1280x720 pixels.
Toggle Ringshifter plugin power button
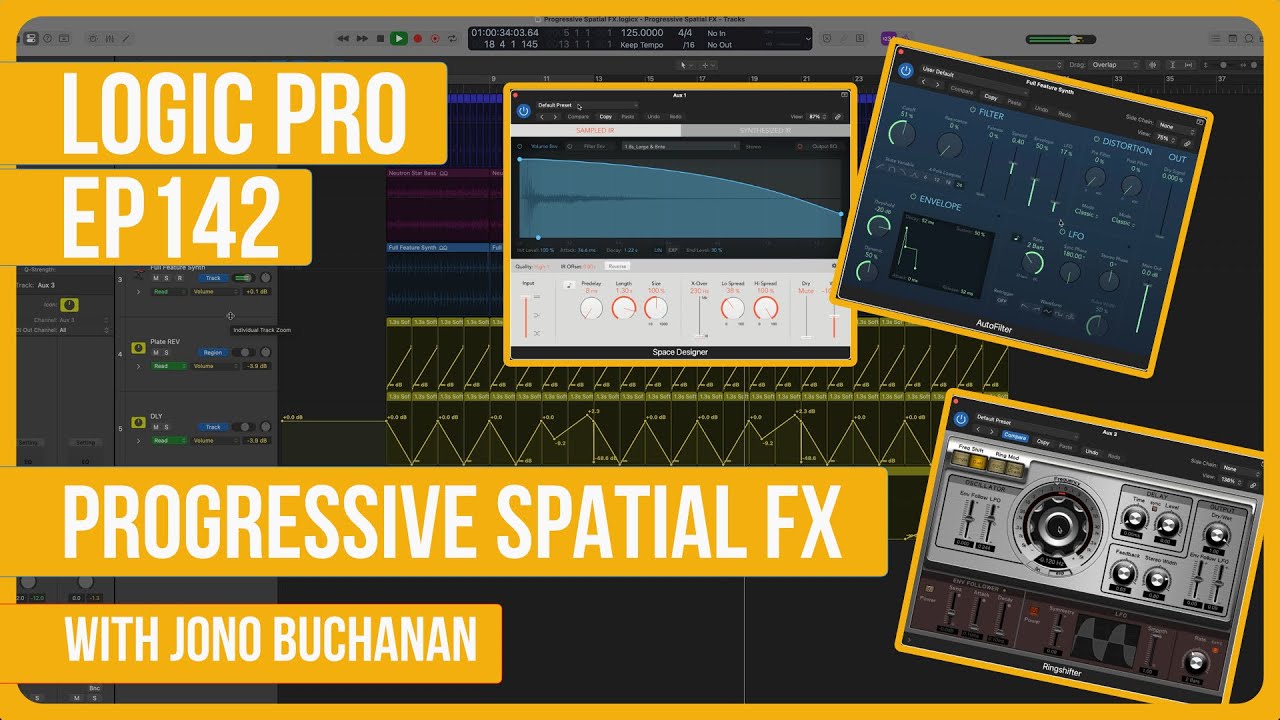click(x=960, y=418)
